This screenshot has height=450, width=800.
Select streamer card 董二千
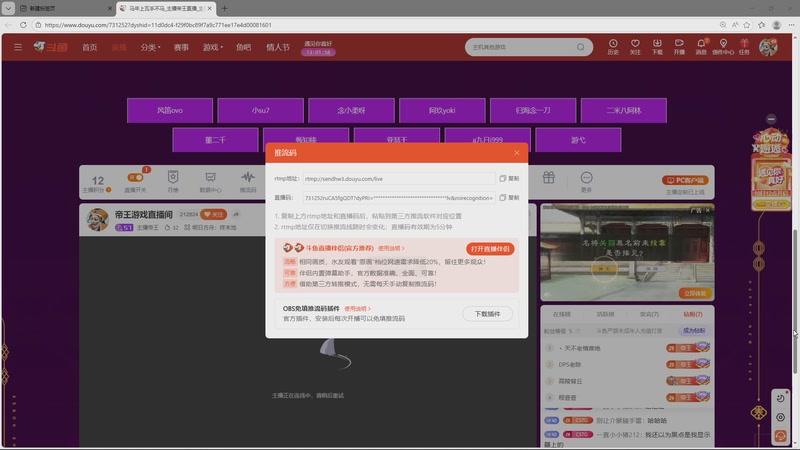pos(215,140)
